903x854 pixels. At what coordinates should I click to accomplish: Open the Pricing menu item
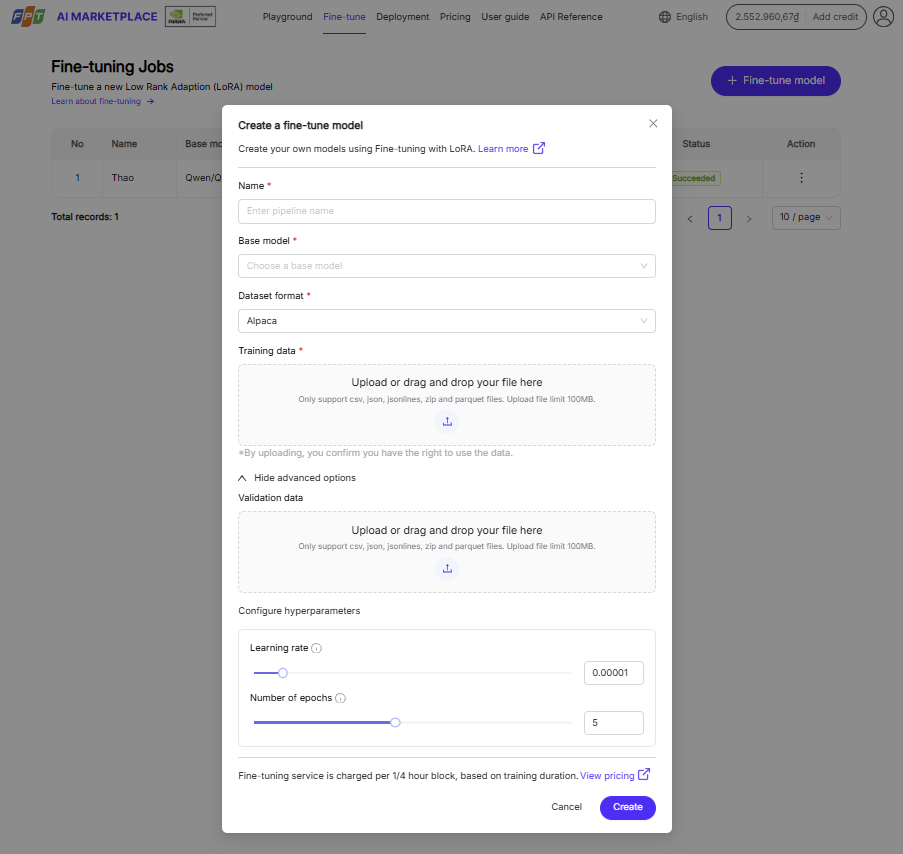[455, 17]
